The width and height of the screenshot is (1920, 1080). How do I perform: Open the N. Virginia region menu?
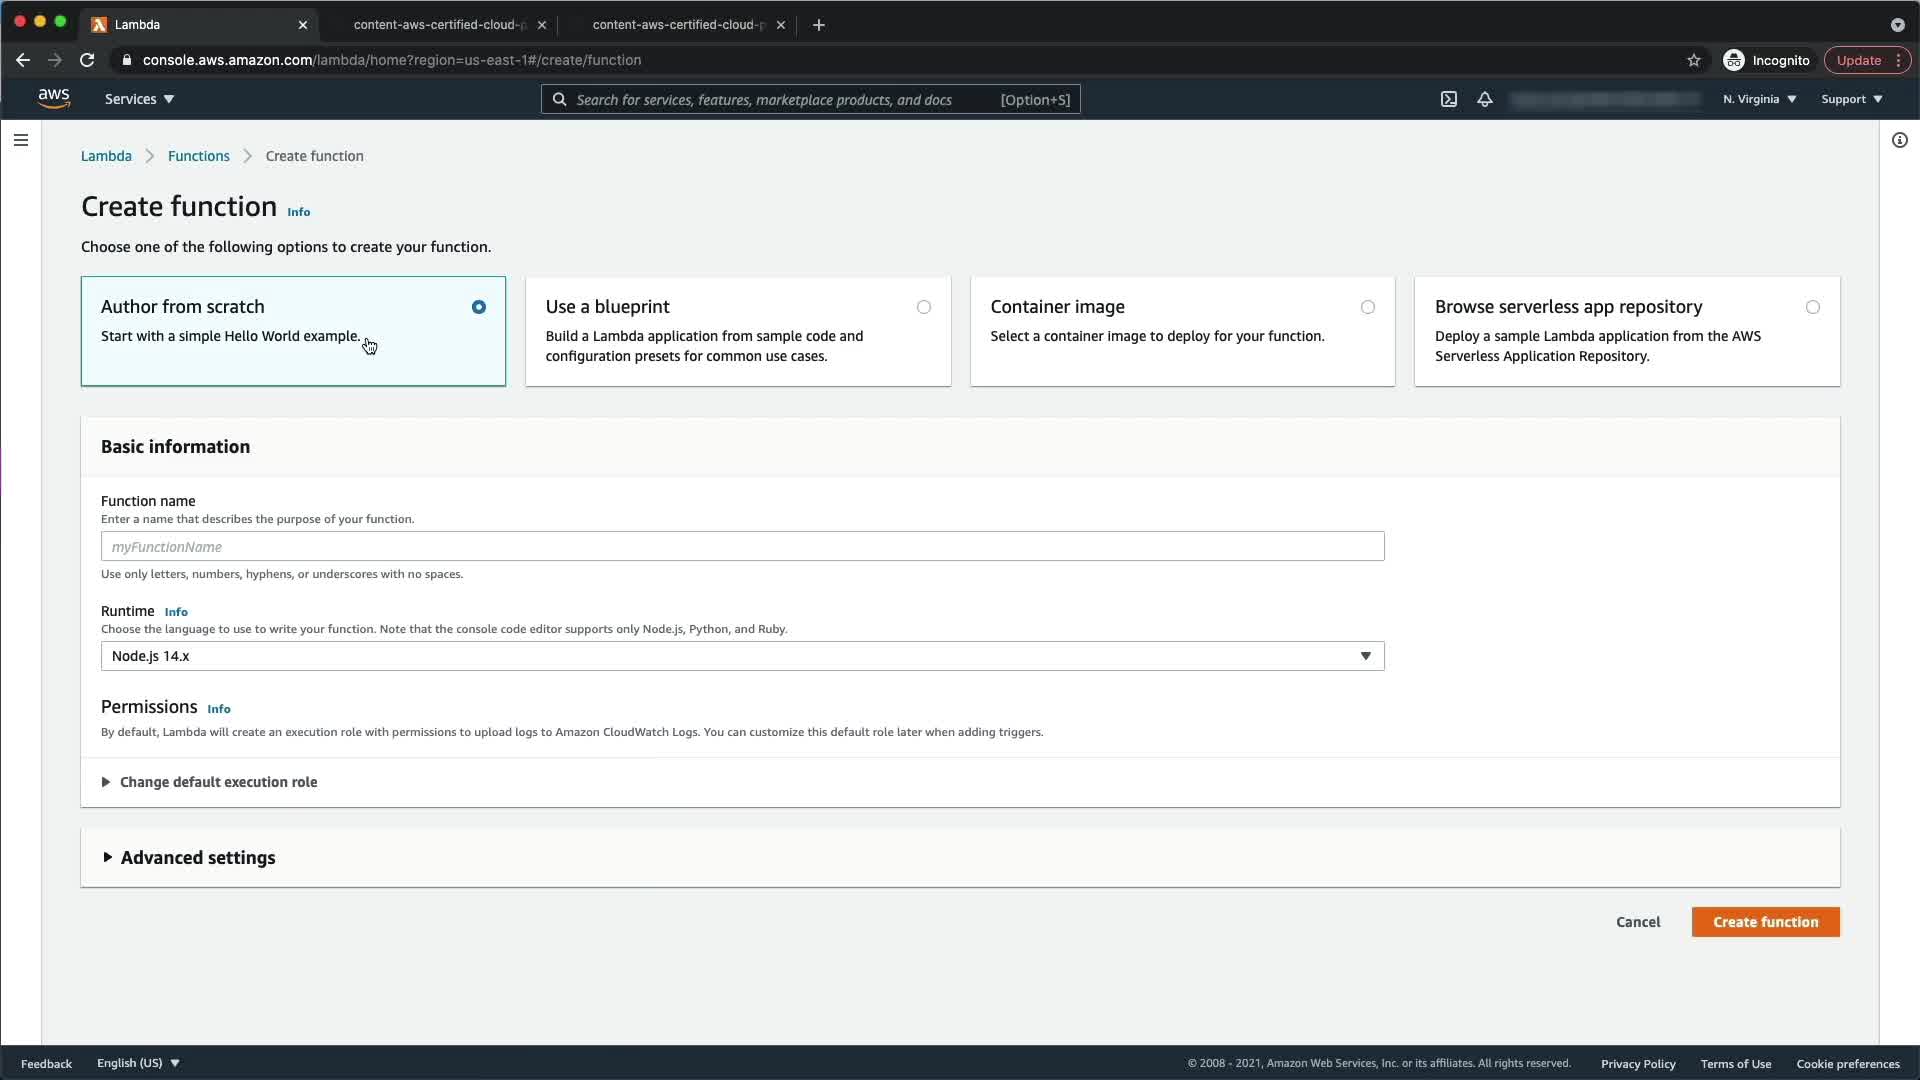1759,99
